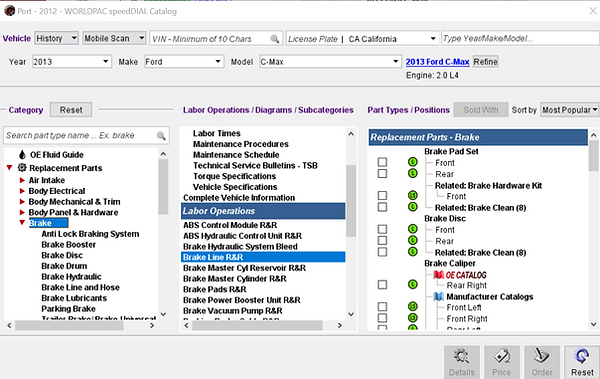Check the Caliper Front Right checkbox

pyautogui.click(x=382, y=318)
